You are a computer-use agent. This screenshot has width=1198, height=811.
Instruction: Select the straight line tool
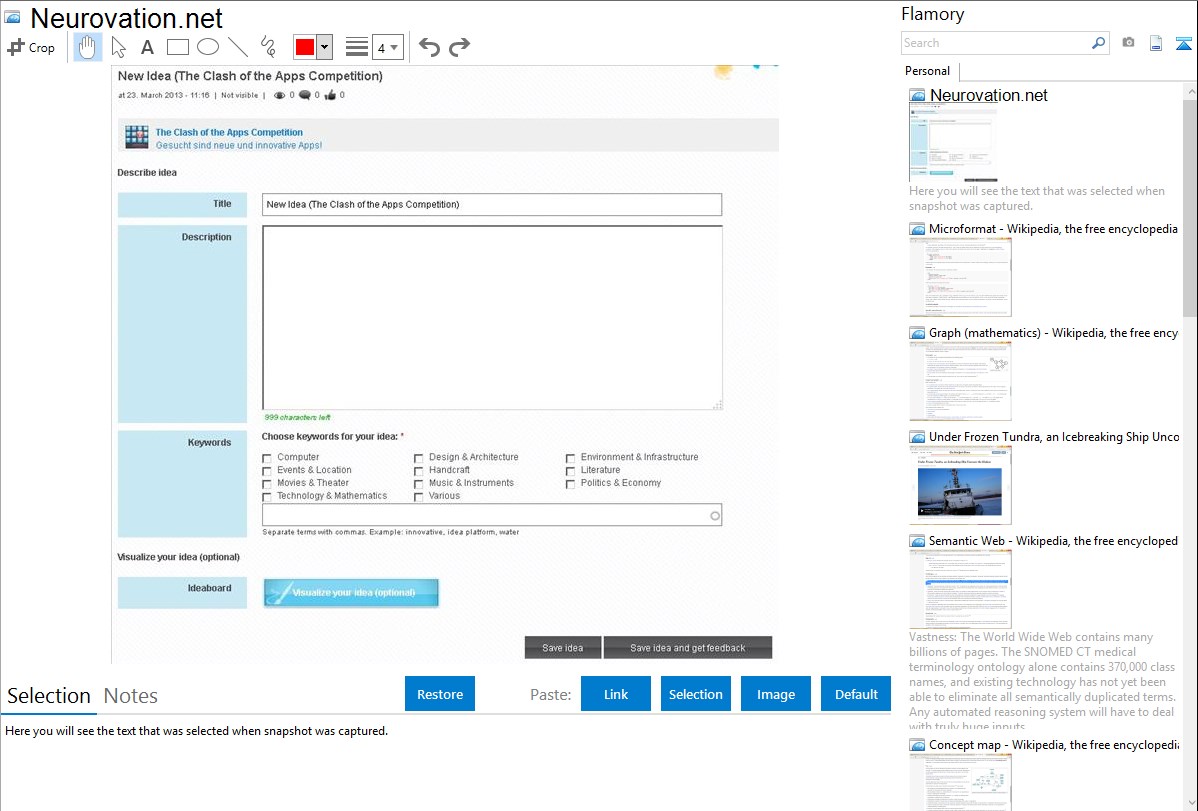(x=238, y=47)
